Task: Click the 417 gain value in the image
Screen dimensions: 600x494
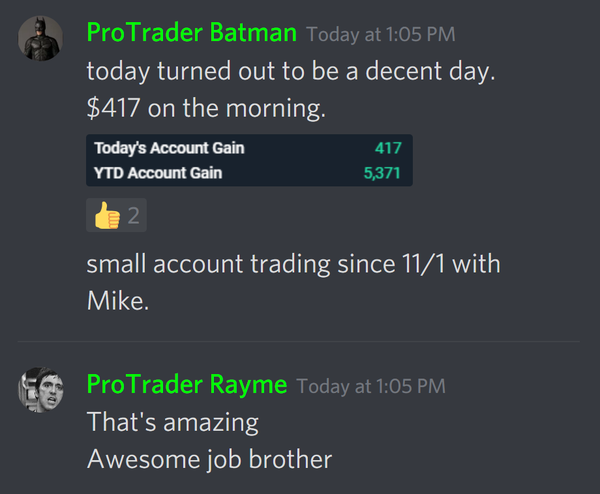Action: [388, 148]
